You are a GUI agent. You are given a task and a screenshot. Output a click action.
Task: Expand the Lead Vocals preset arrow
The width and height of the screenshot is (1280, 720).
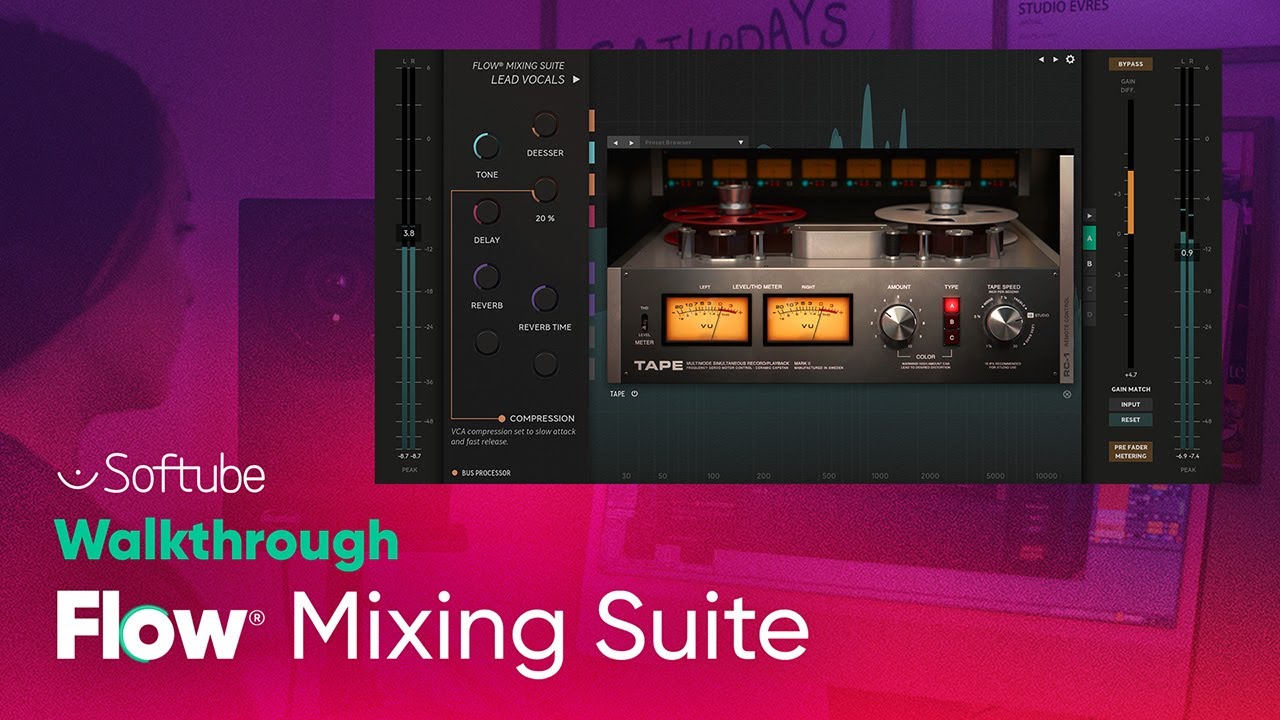(x=576, y=79)
